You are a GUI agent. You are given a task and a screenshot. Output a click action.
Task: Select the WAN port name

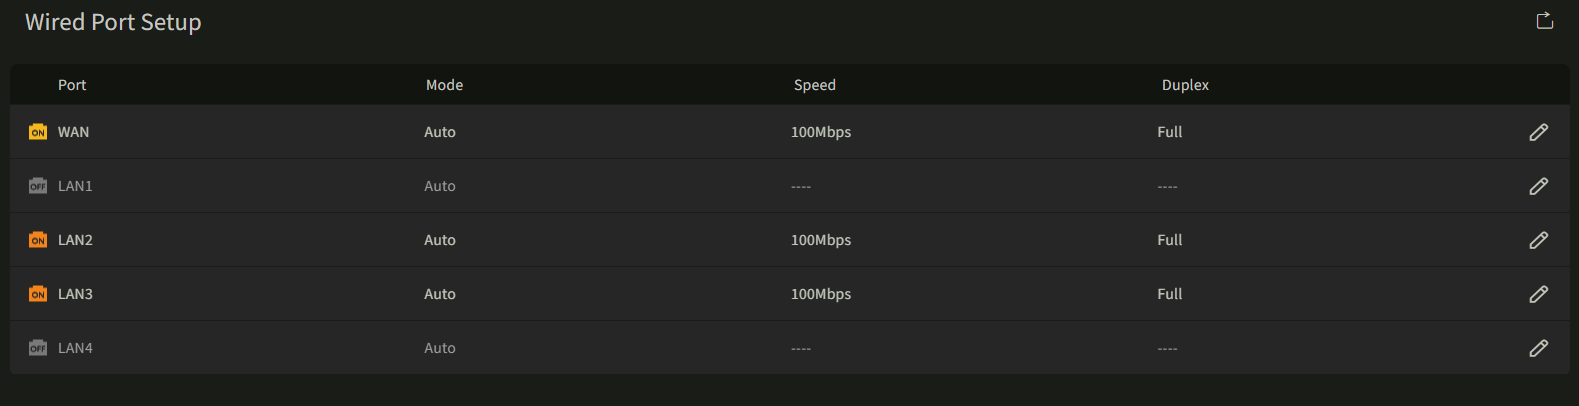[x=73, y=132]
